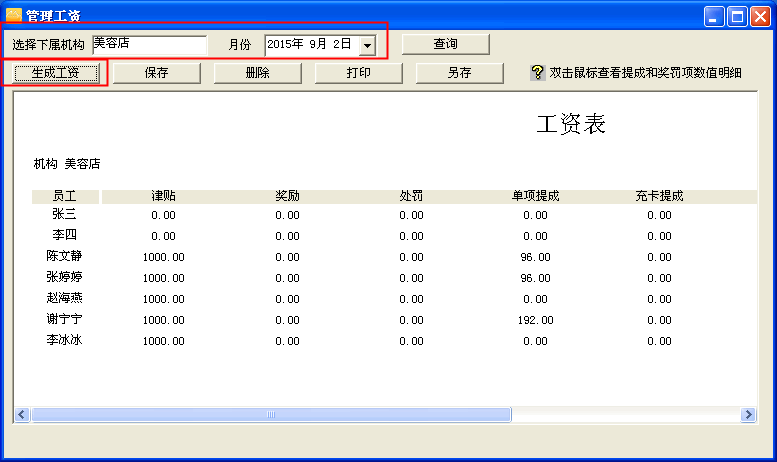
Task: Click the 打印 button
Action: point(359,73)
